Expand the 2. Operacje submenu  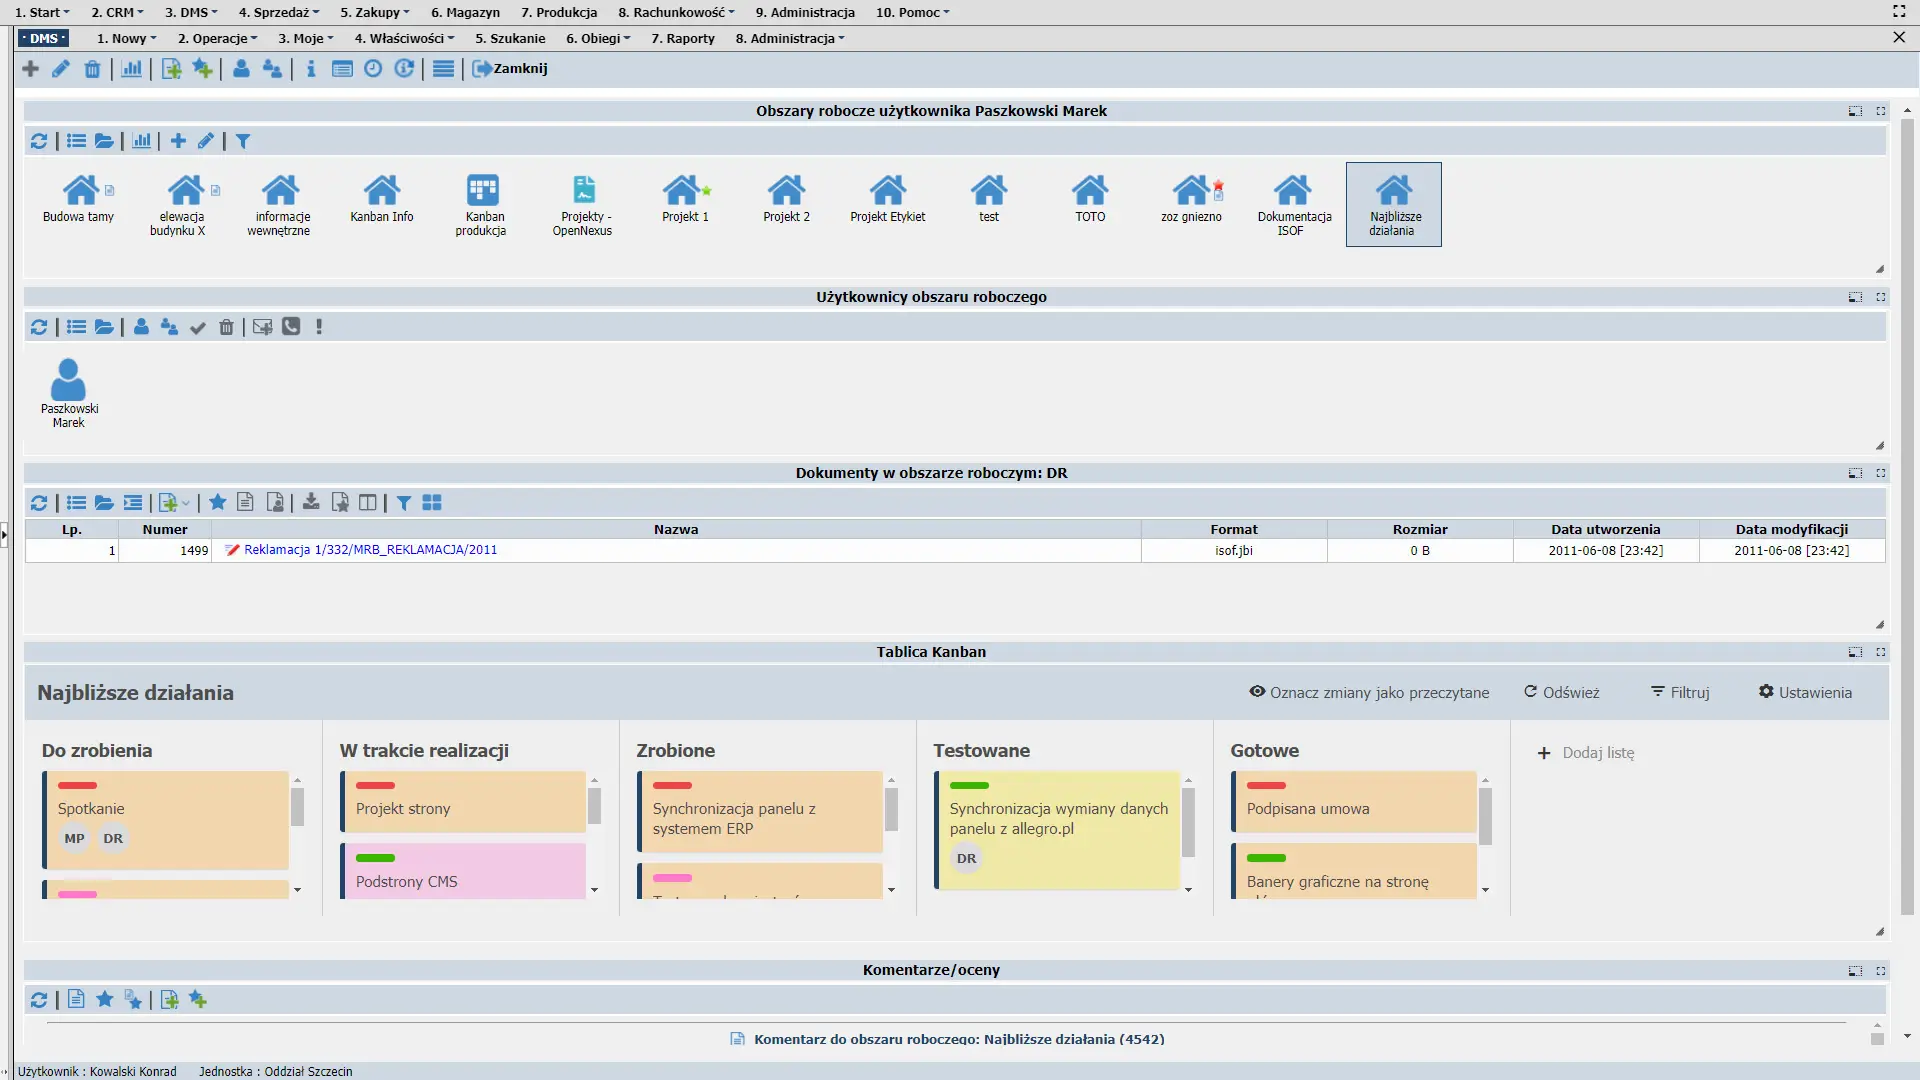pyautogui.click(x=217, y=38)
